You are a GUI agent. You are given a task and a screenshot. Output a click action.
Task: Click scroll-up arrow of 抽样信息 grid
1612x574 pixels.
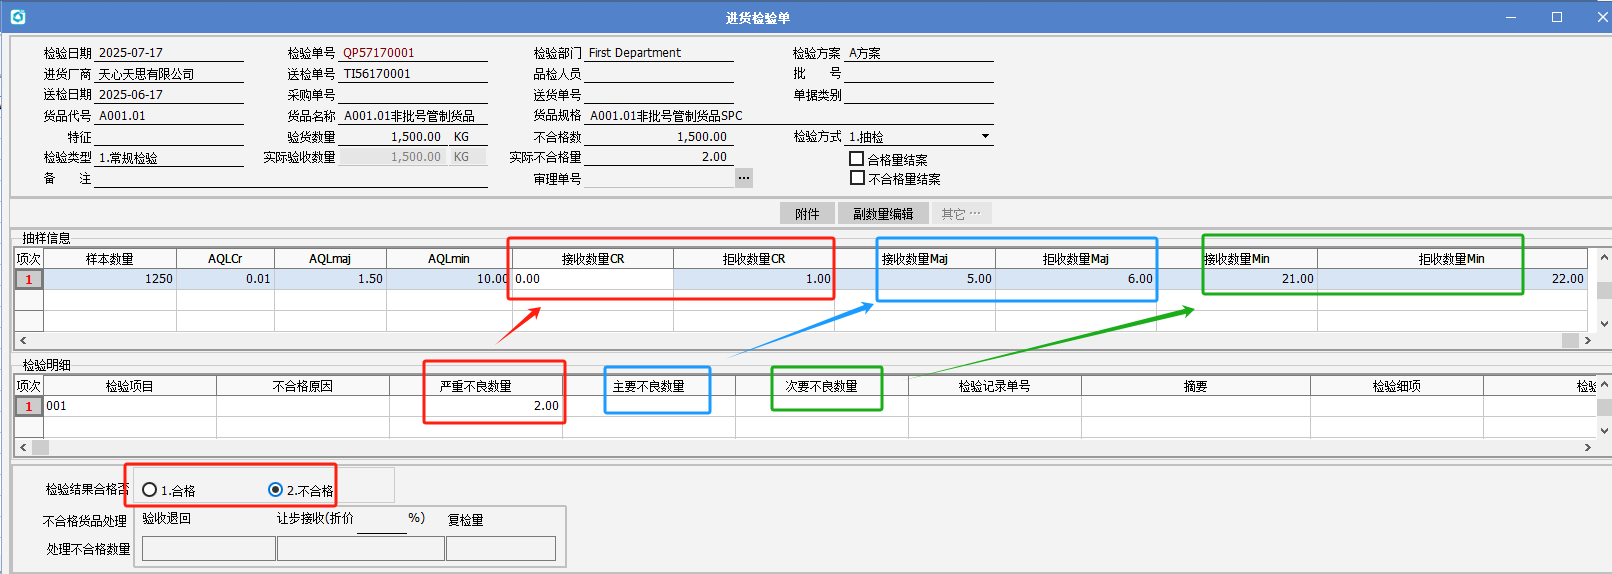[x=1604, y=258]
